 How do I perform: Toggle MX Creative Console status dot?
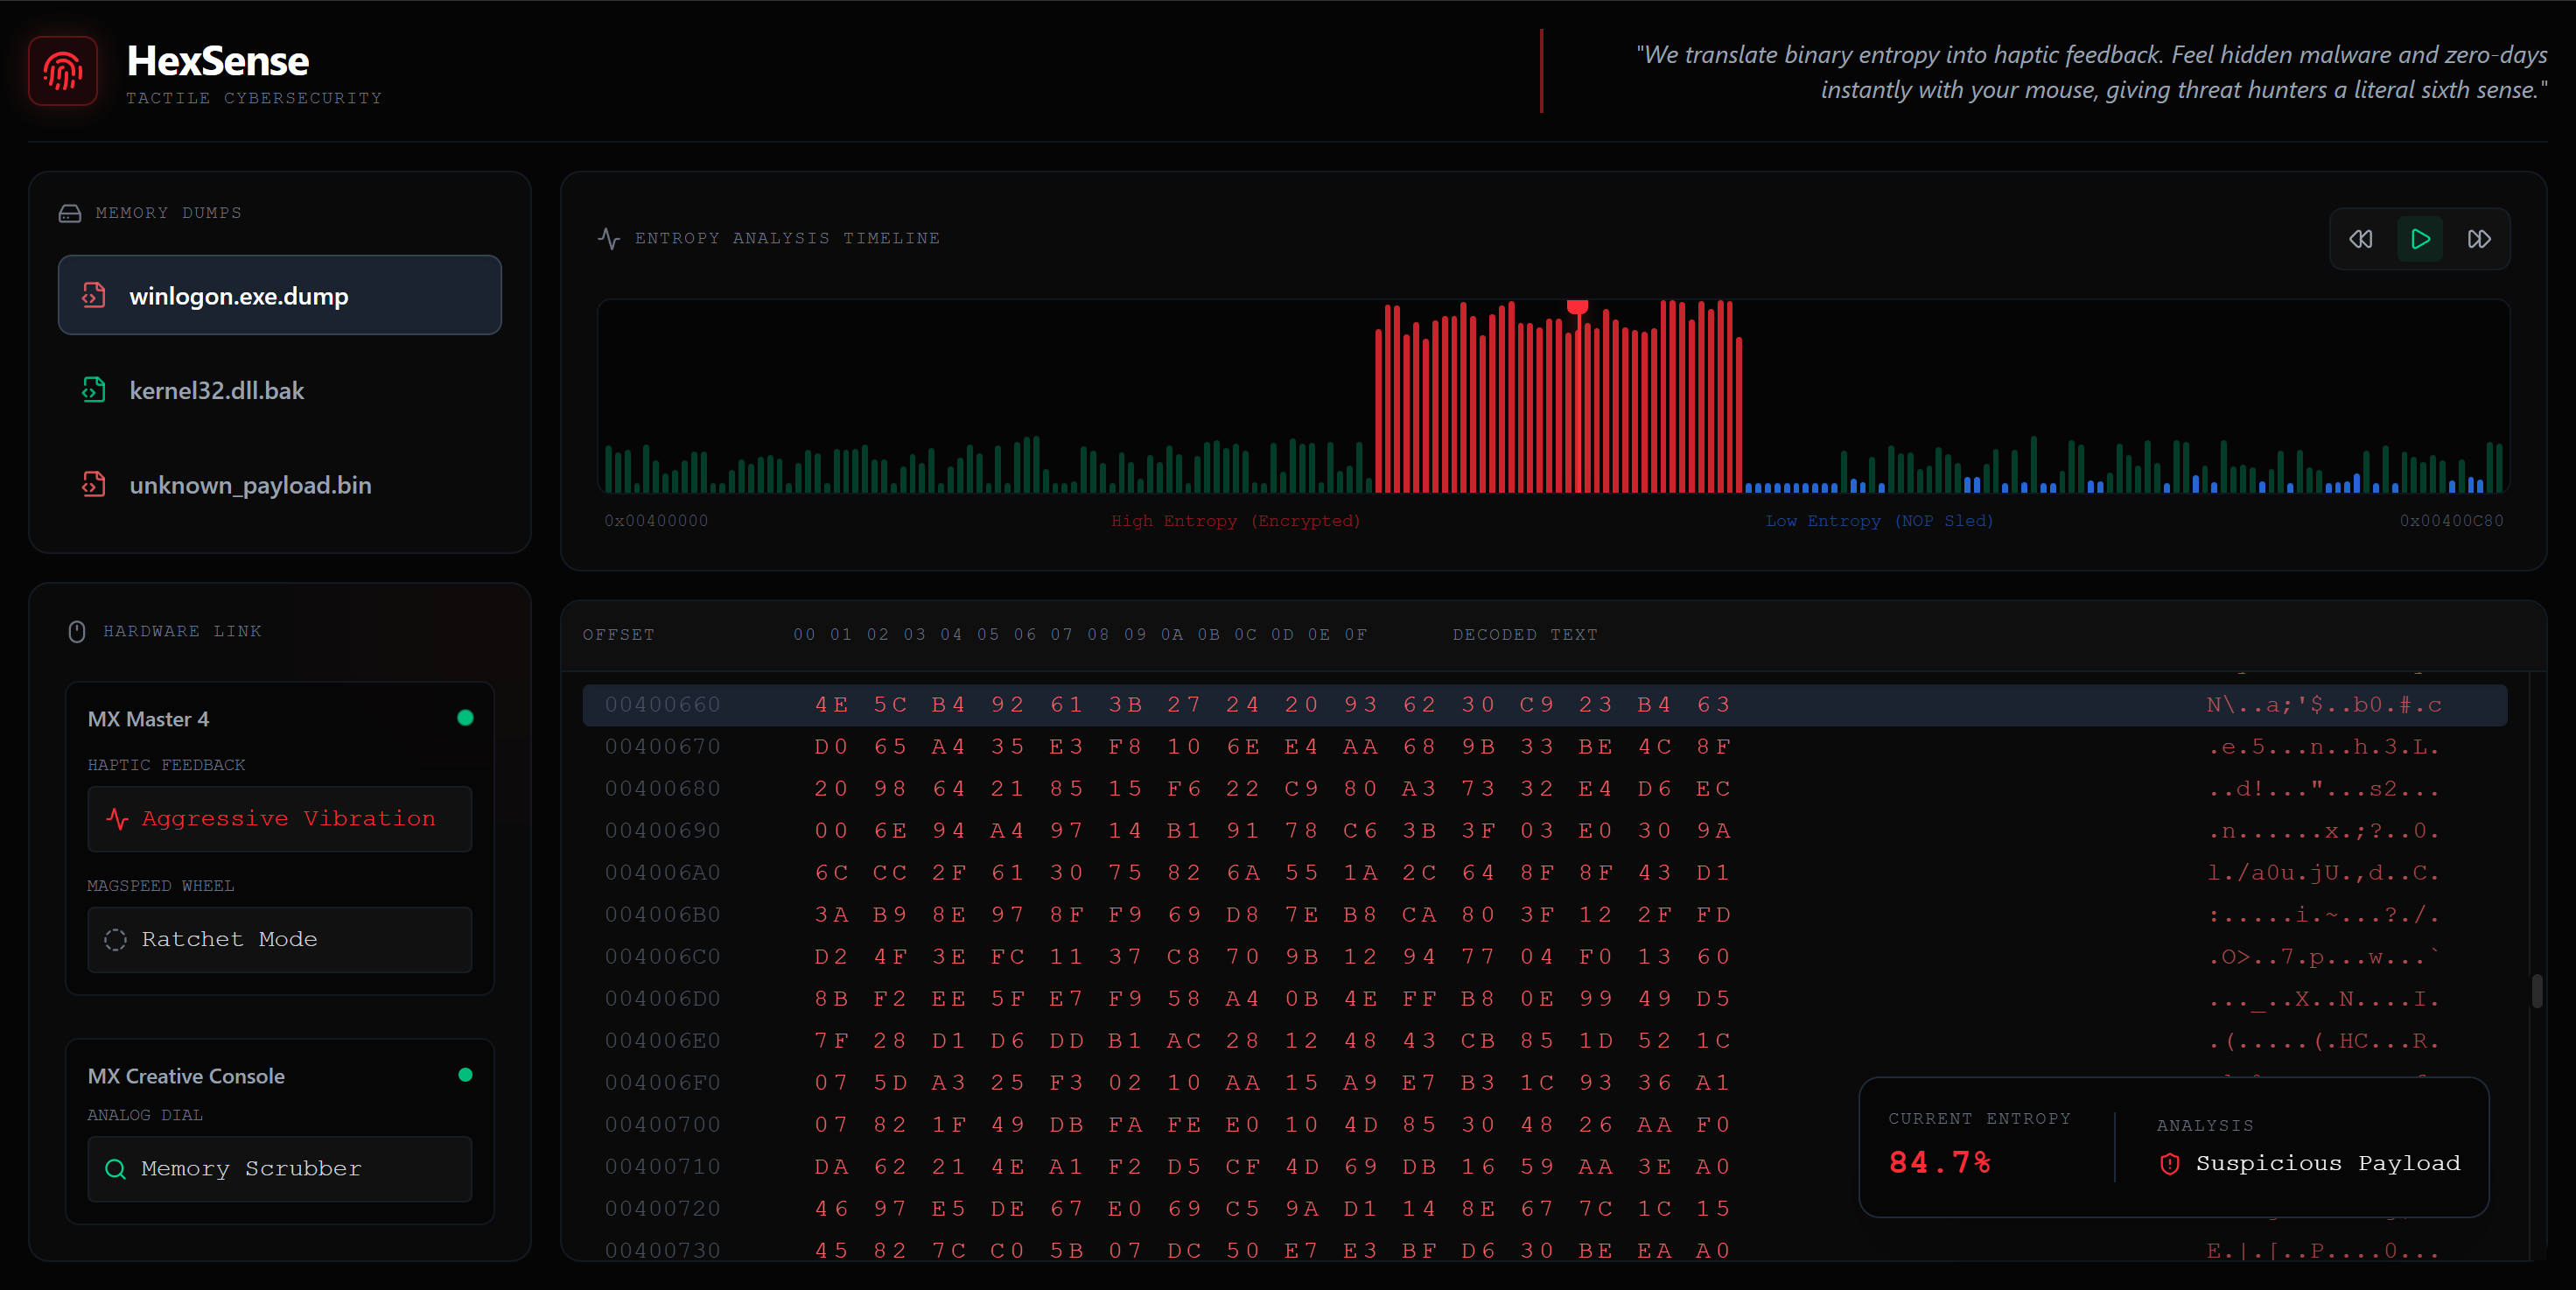(x=465, y=1075)
